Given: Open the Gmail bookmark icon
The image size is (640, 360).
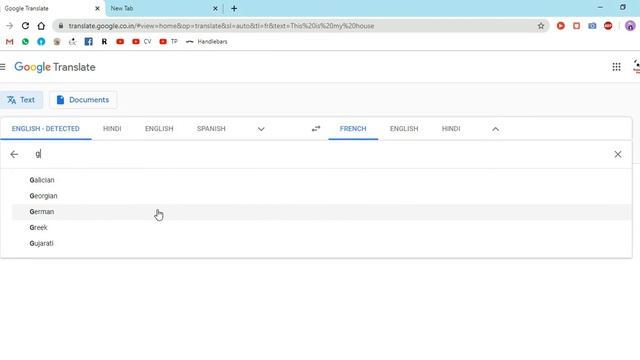Looking at the screenshot, I should 9,42.
